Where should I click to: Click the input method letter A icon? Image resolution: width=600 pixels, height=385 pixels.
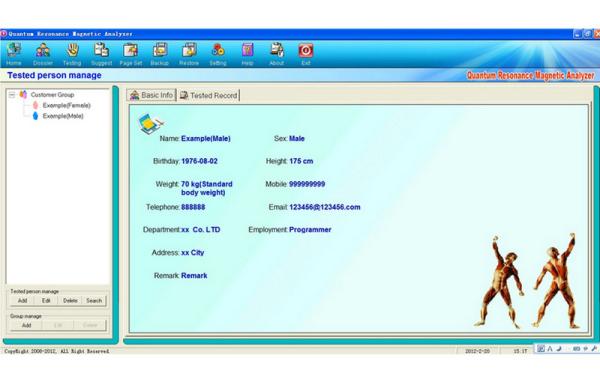click(x=550, y=349)
